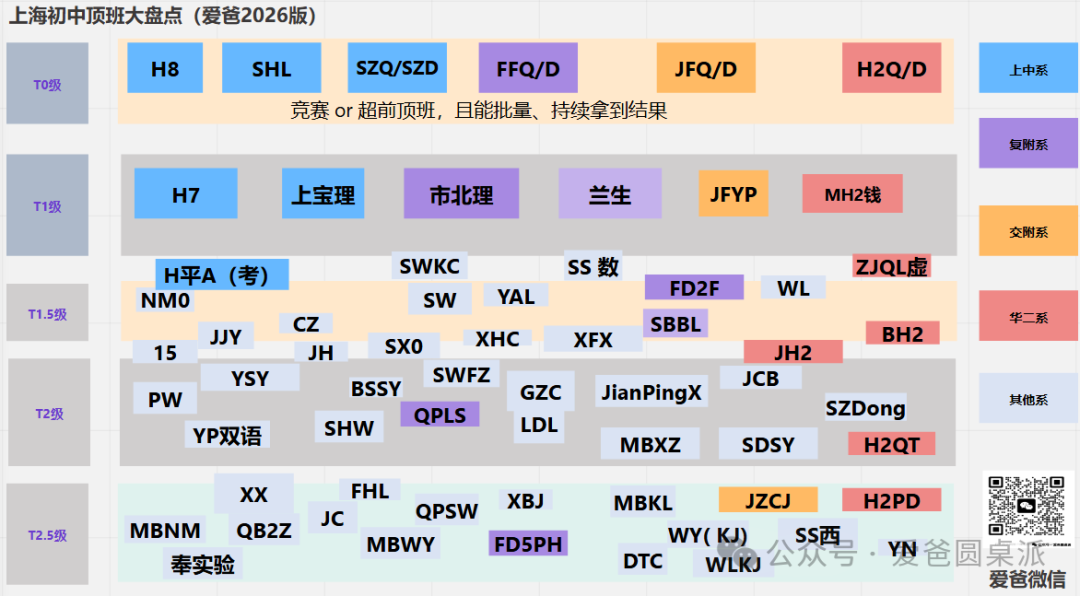Select the SS 数 label
This screenshot has height=596, width=1080.
(x=593, y=266)
